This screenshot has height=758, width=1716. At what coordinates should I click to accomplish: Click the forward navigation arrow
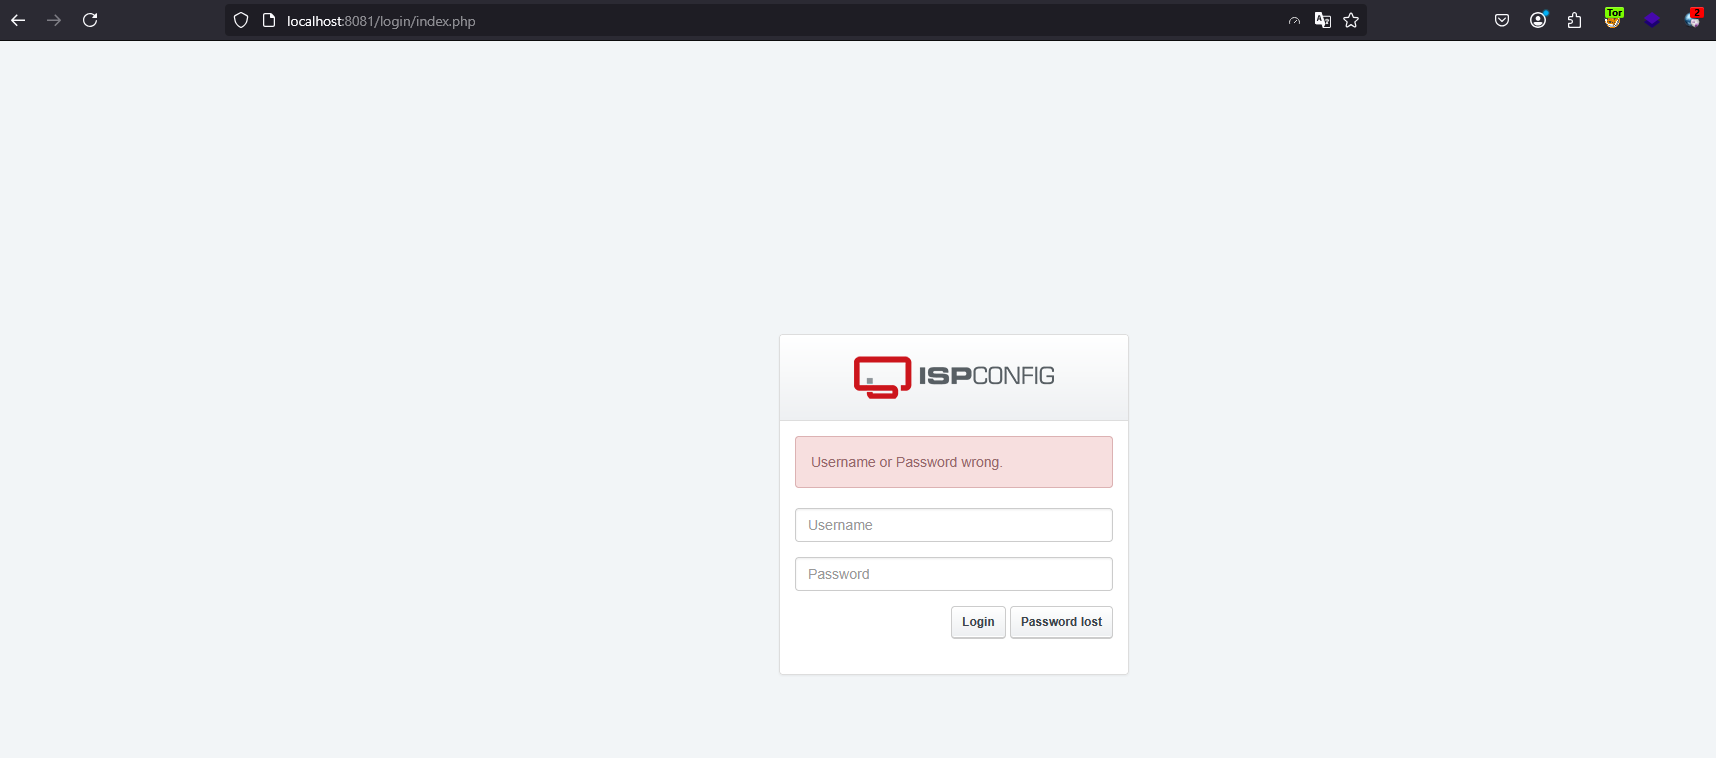point(54,20)
